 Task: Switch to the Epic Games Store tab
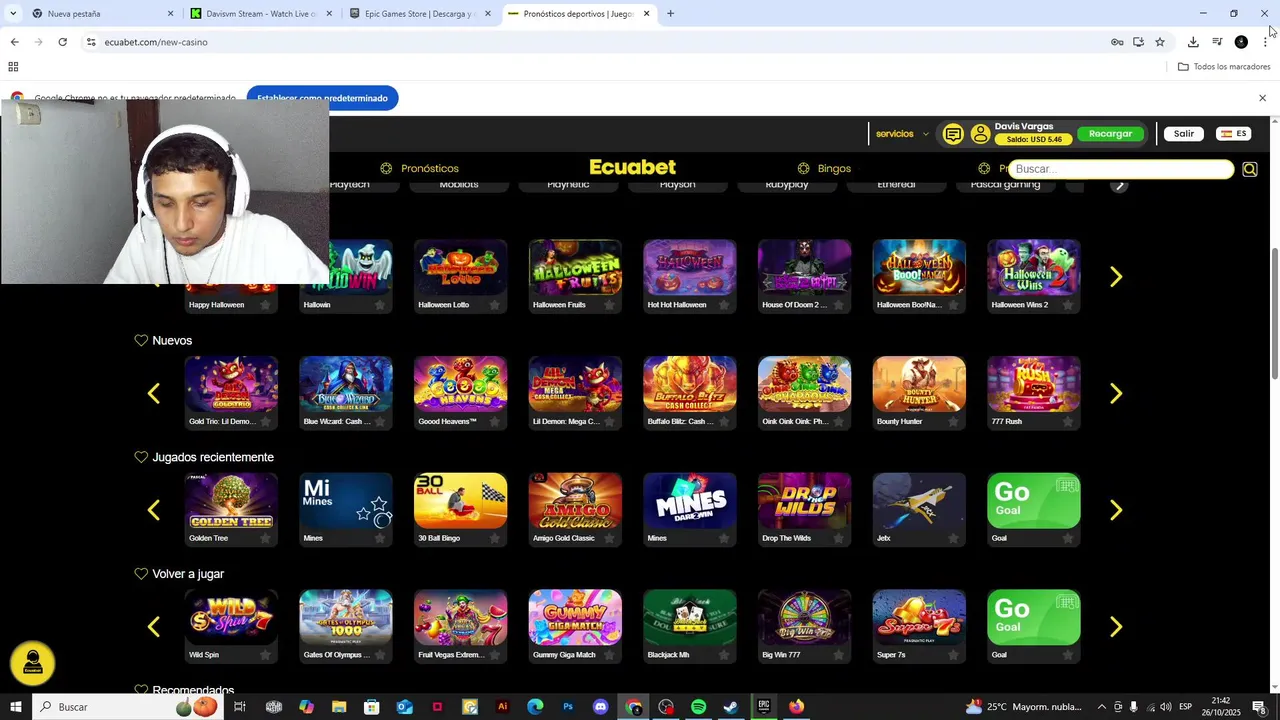420,14
